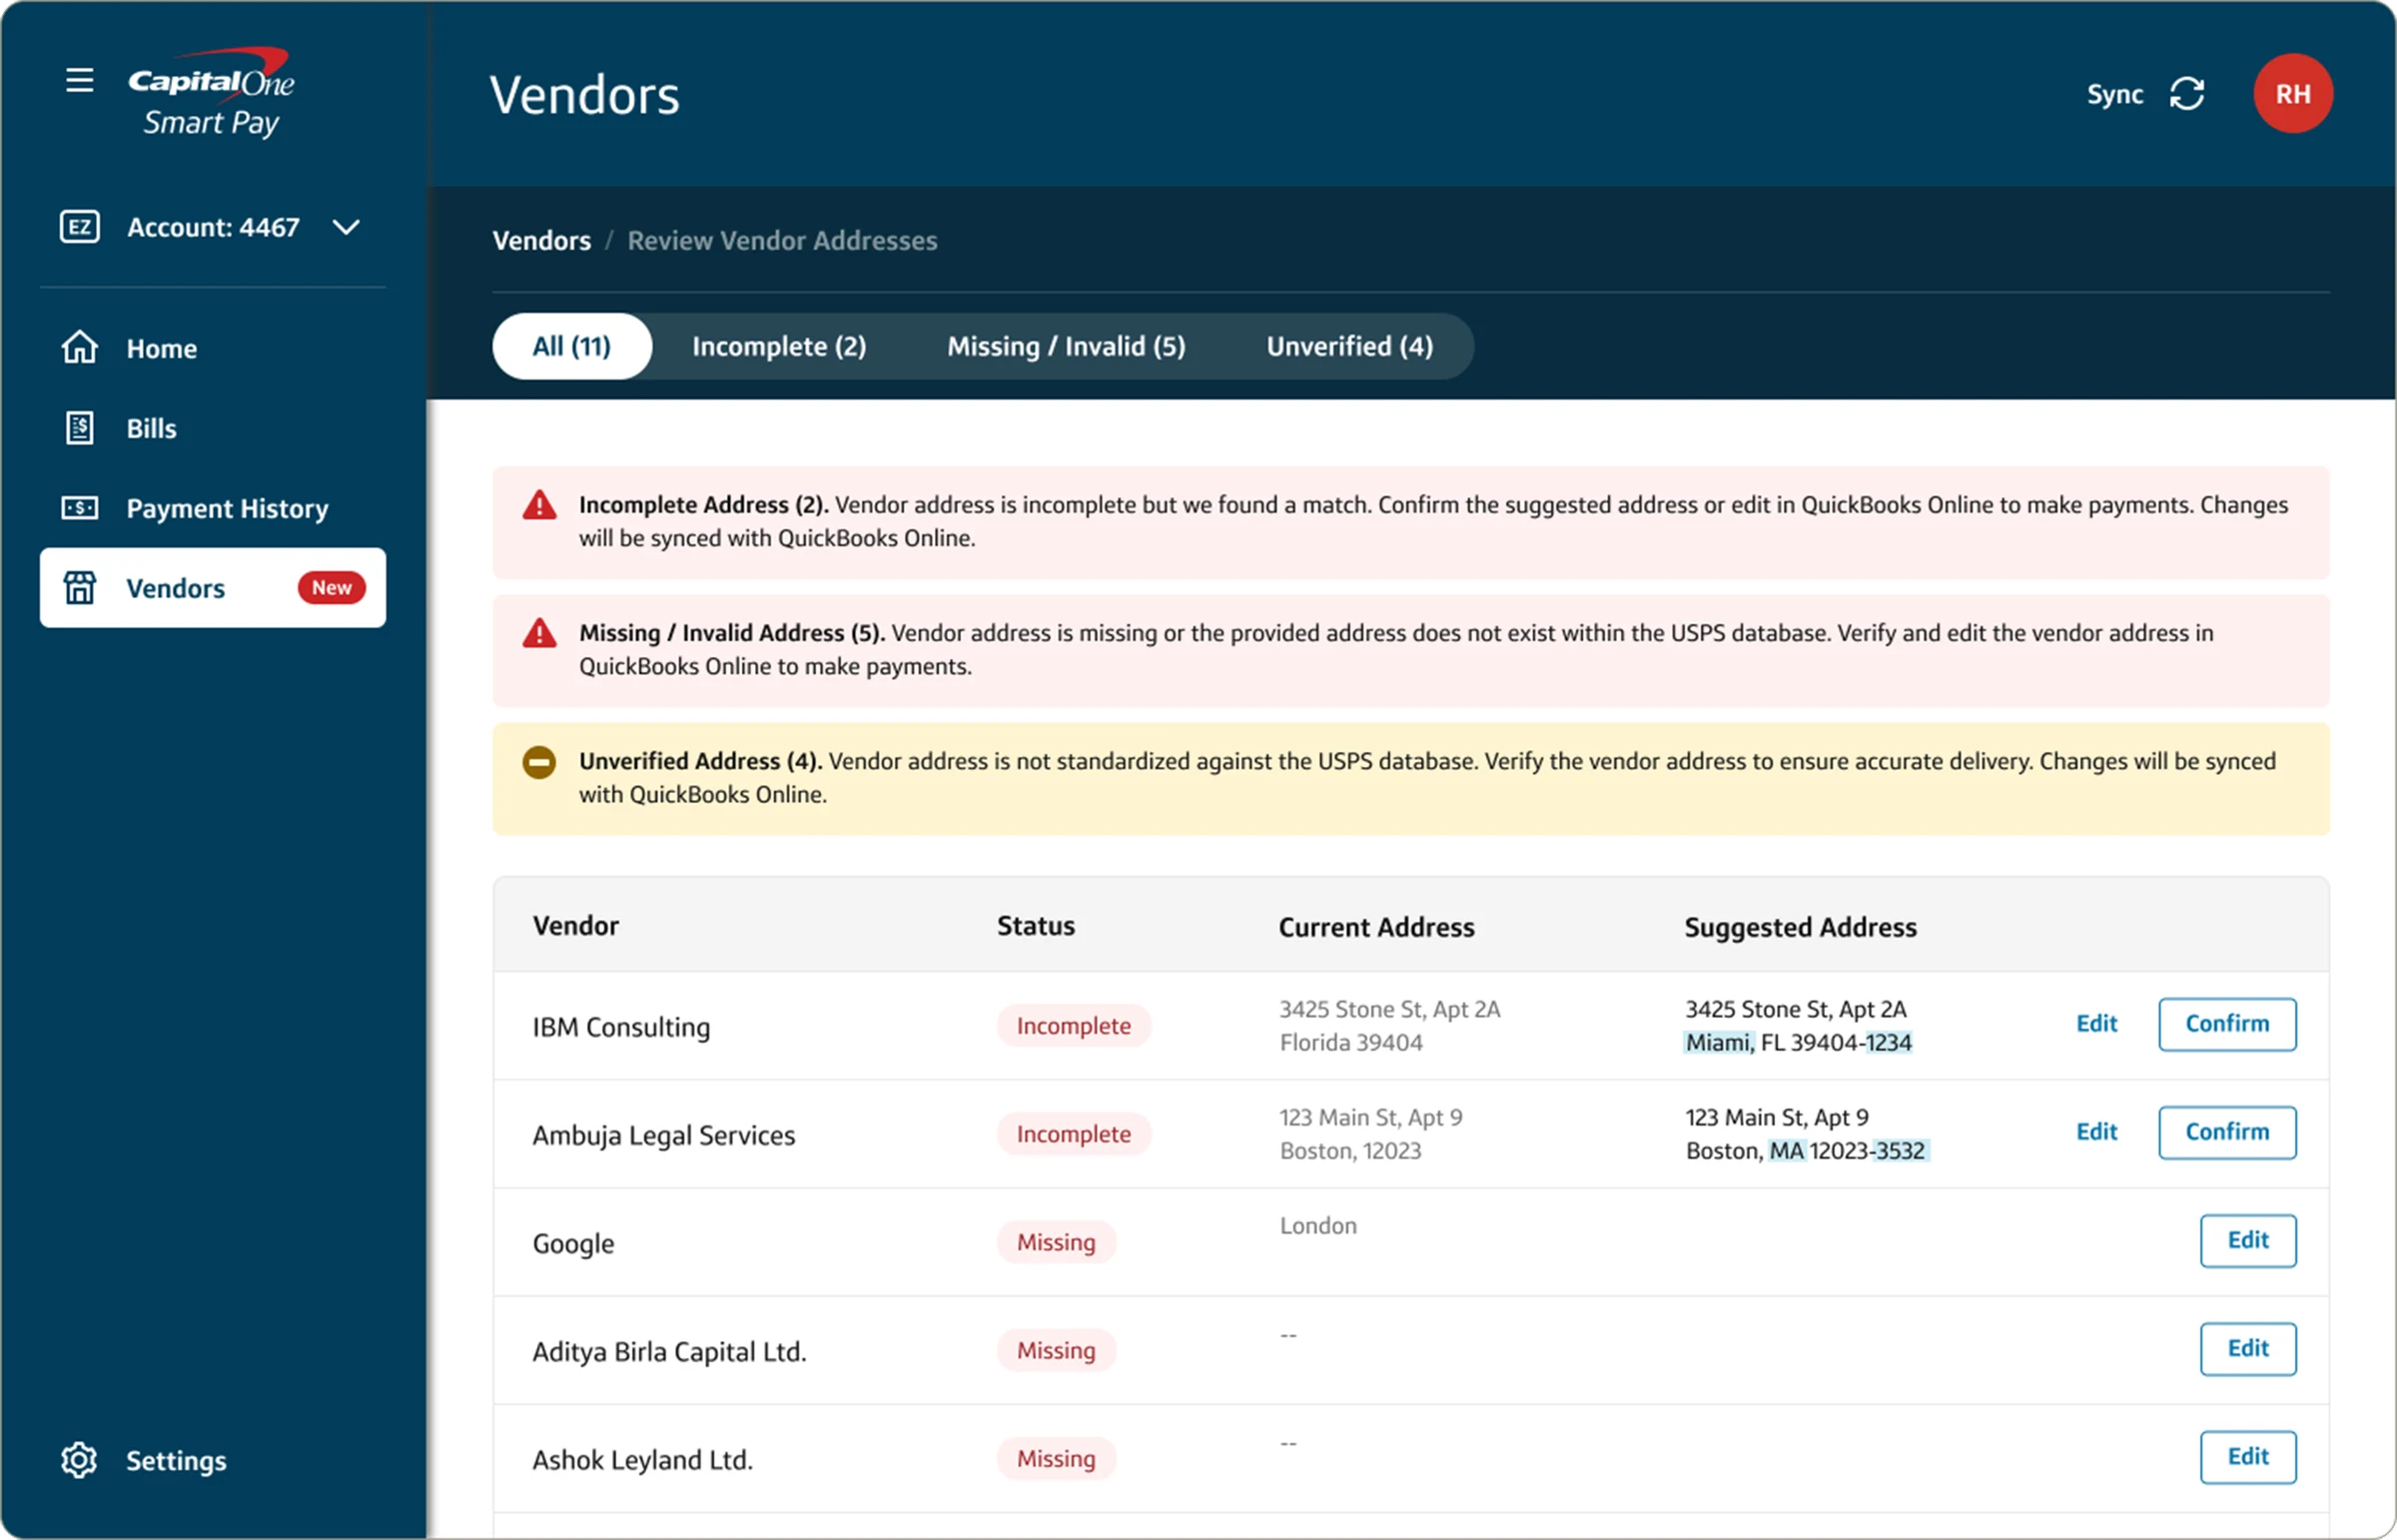Switch to the Missing / Invalid (5) tab
Image resolution: width=2397 pixels, height=1540 pixels.
[x=1066, y=346]
